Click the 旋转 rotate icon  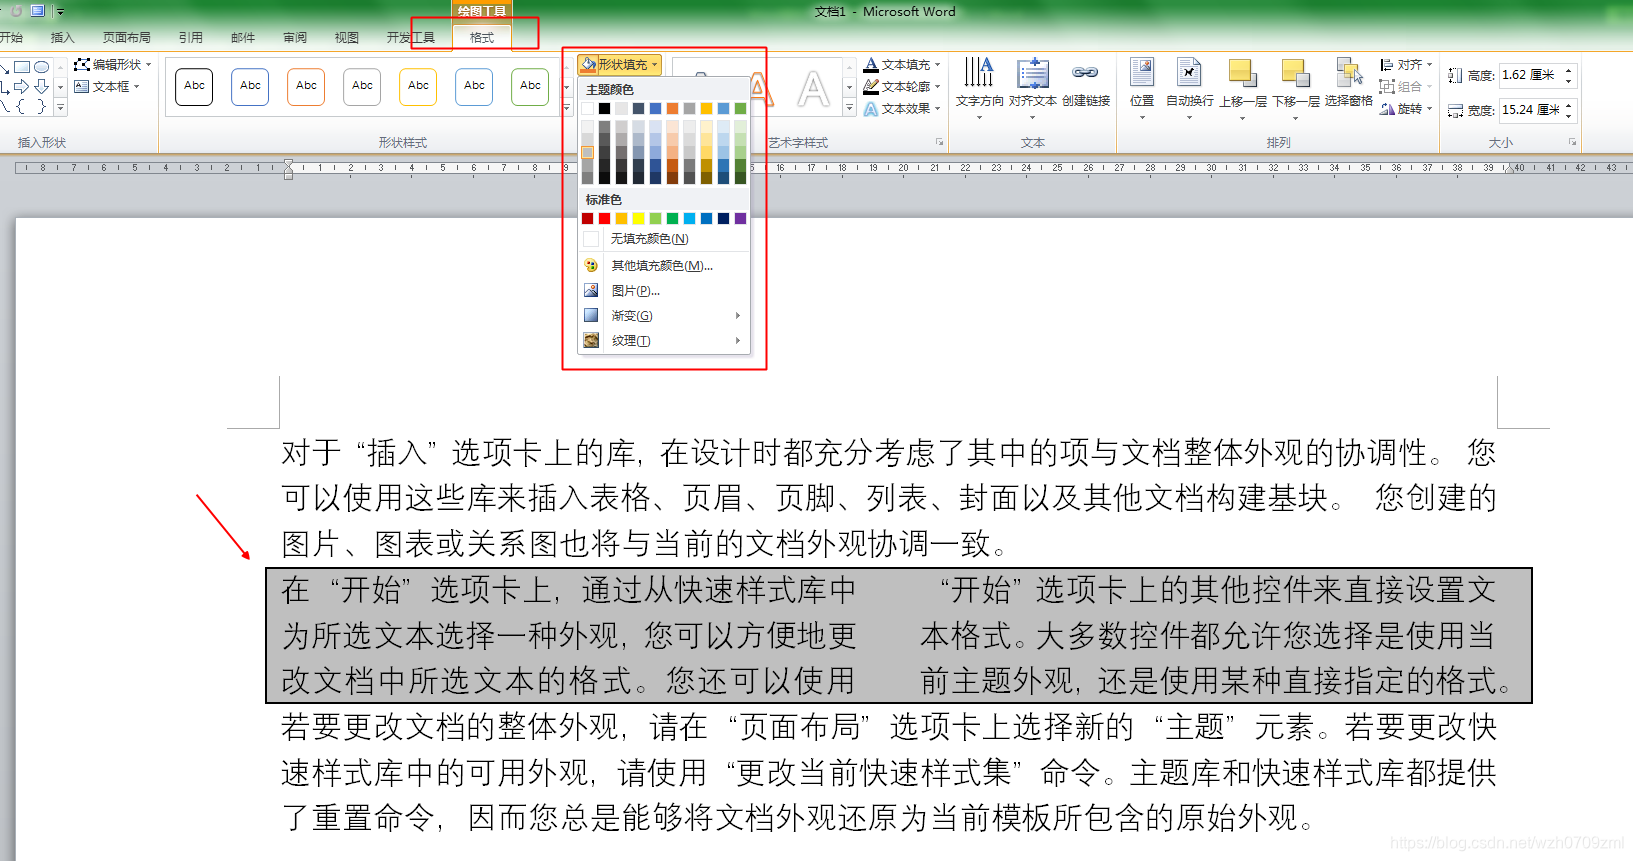click(x=1387, y=108)
